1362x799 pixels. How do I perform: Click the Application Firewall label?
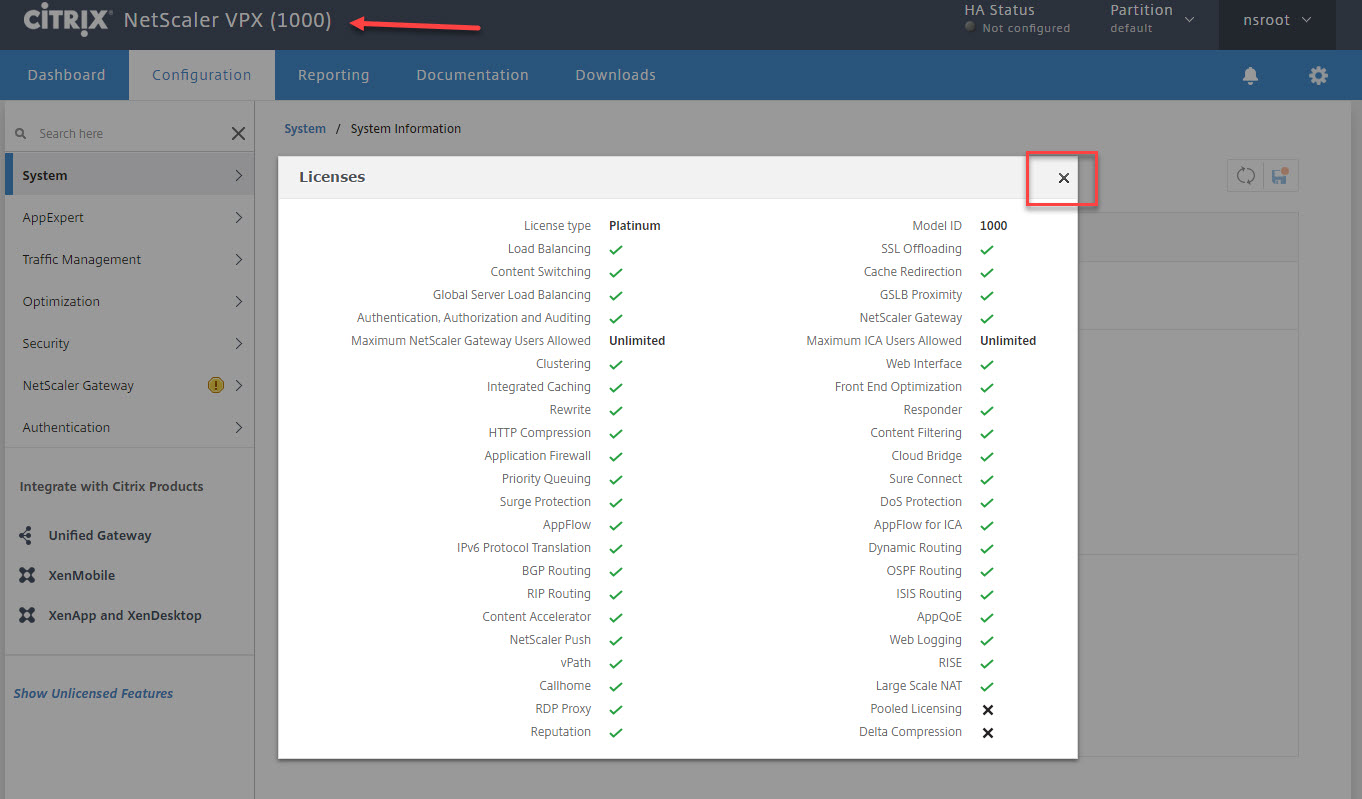538,456
